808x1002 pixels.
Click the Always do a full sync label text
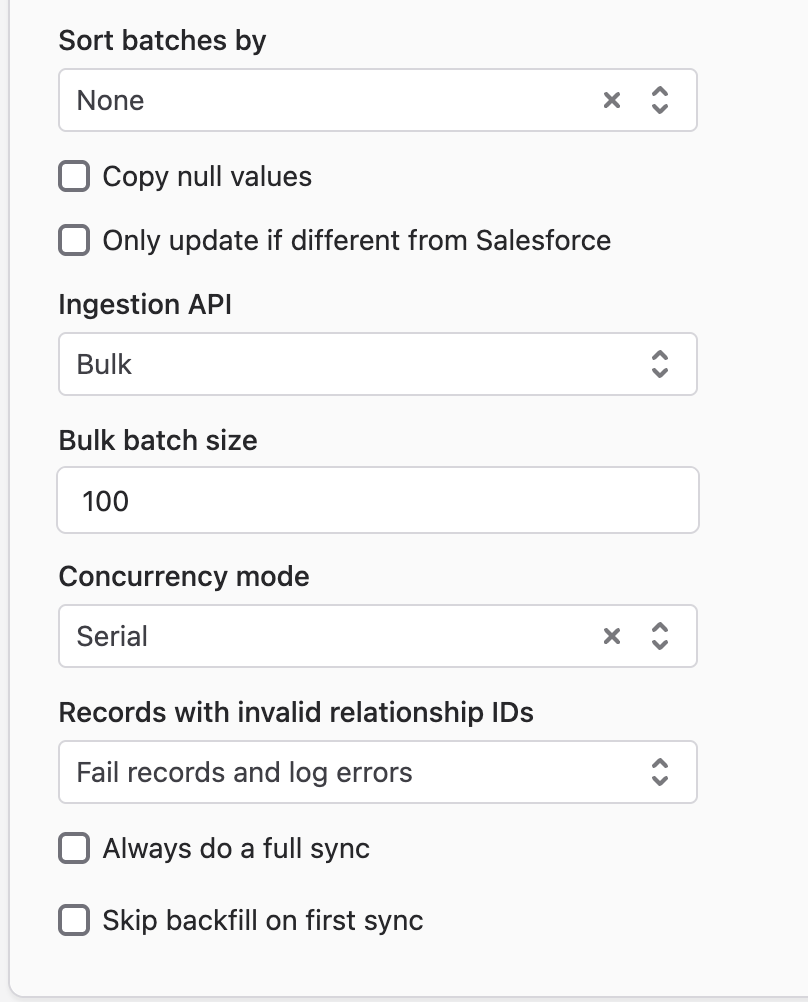236,849
